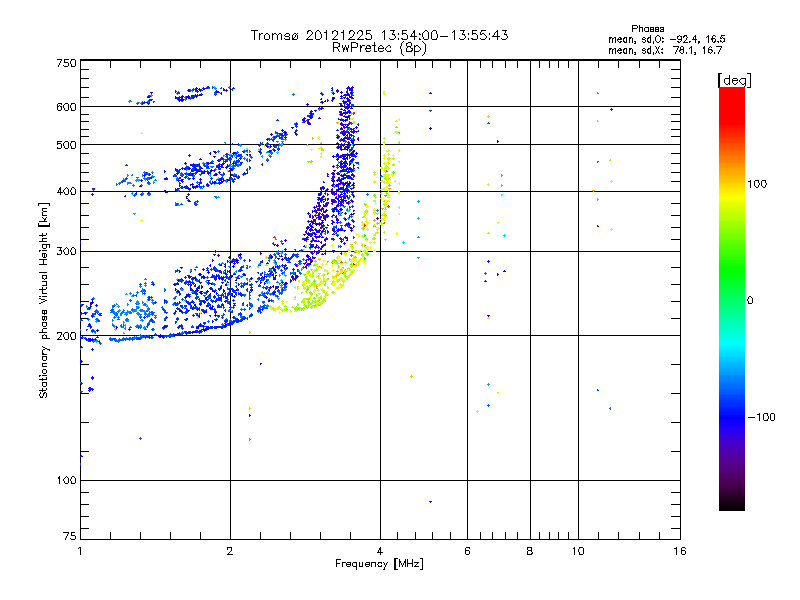Select the 'mean, sd,O: -92.4, 16.5' text
This screenshot has height=600, width=800.
[667, 39]
